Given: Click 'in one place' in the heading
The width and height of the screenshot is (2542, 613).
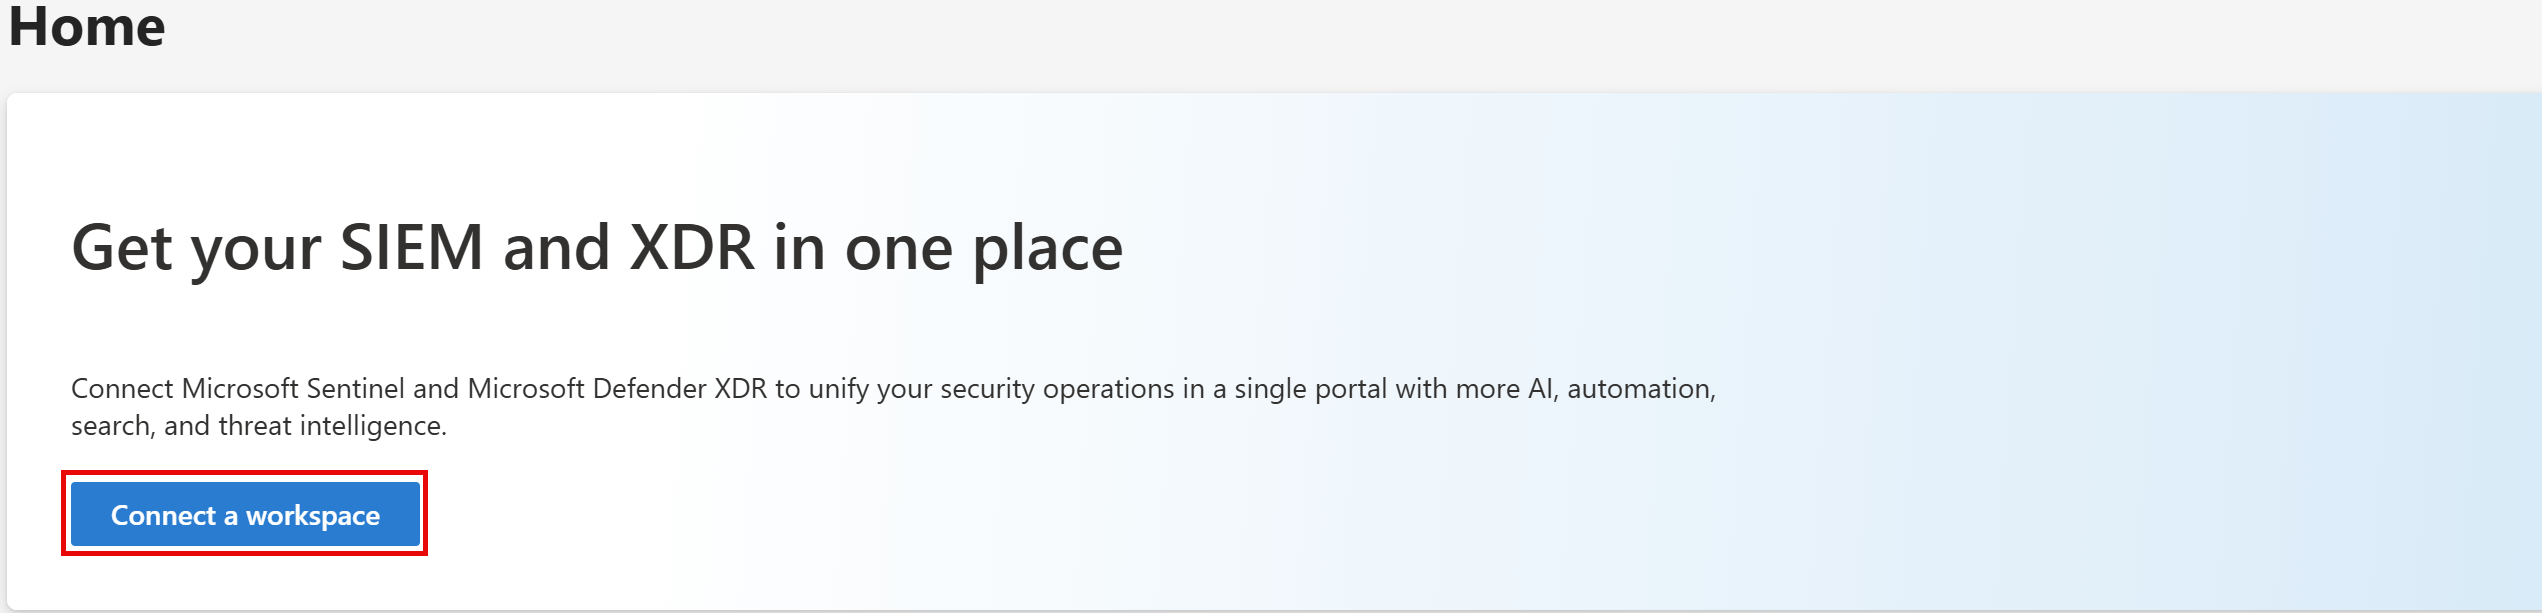Looking at the screenshot, I should click(x=948, y=249).
